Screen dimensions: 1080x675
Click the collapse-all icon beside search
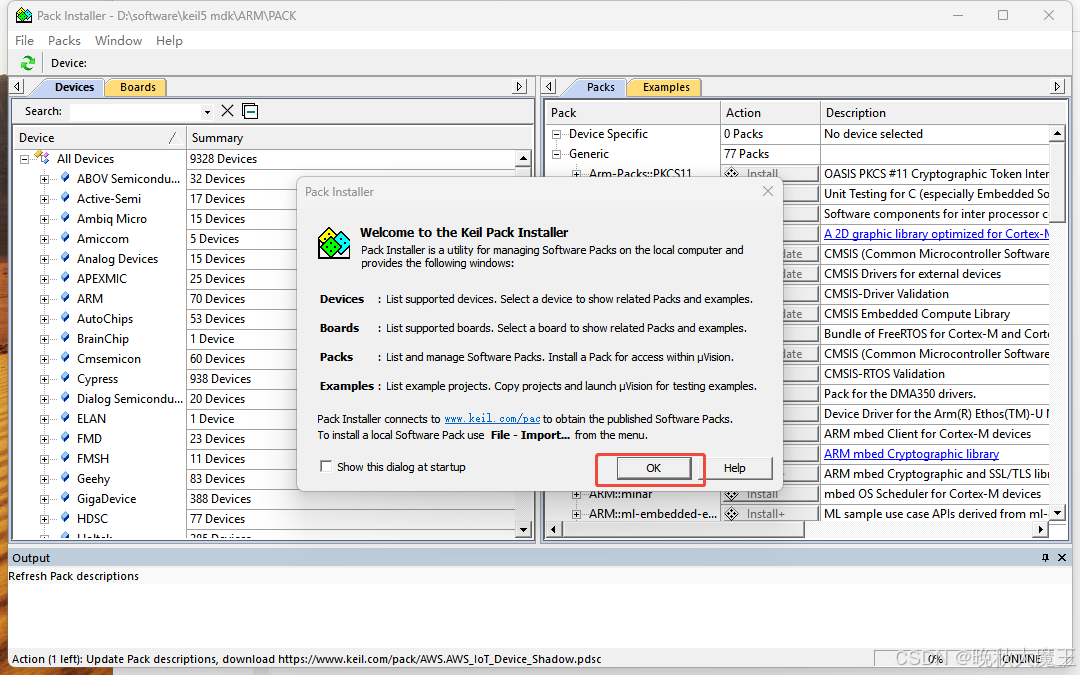[x=250, y=111]
